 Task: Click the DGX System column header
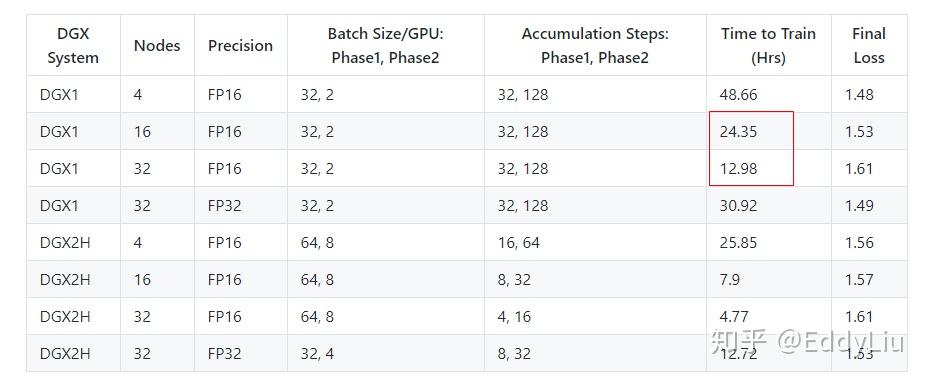point(73,46)
